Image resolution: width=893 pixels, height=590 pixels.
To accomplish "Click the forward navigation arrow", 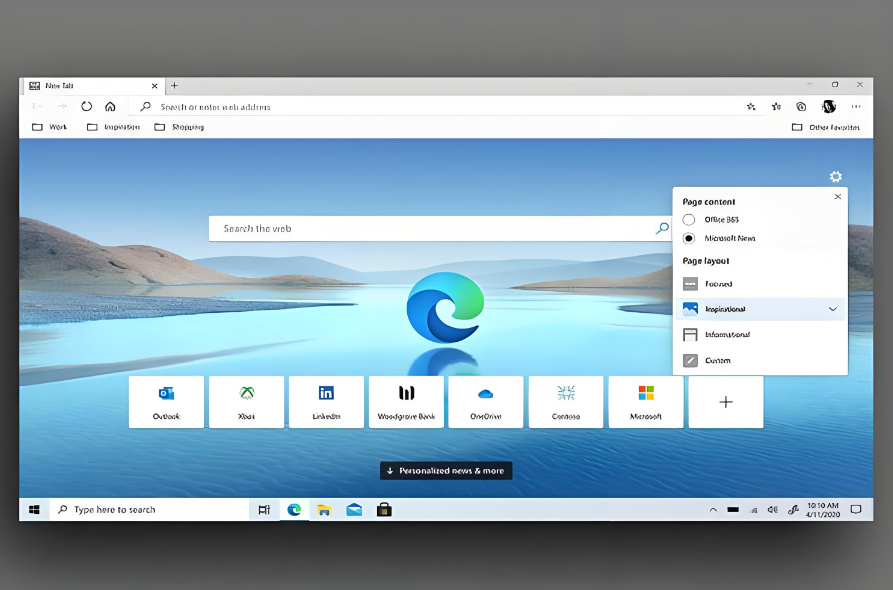I will (62, 106).
